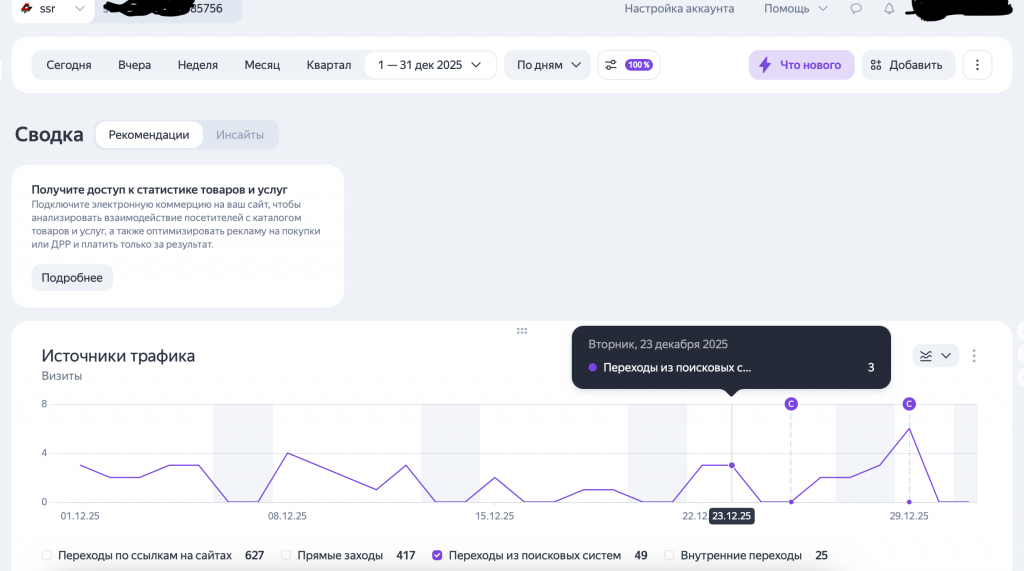
Task: Open 'Настройка аккаунта' link
Action: pos(679,8)
